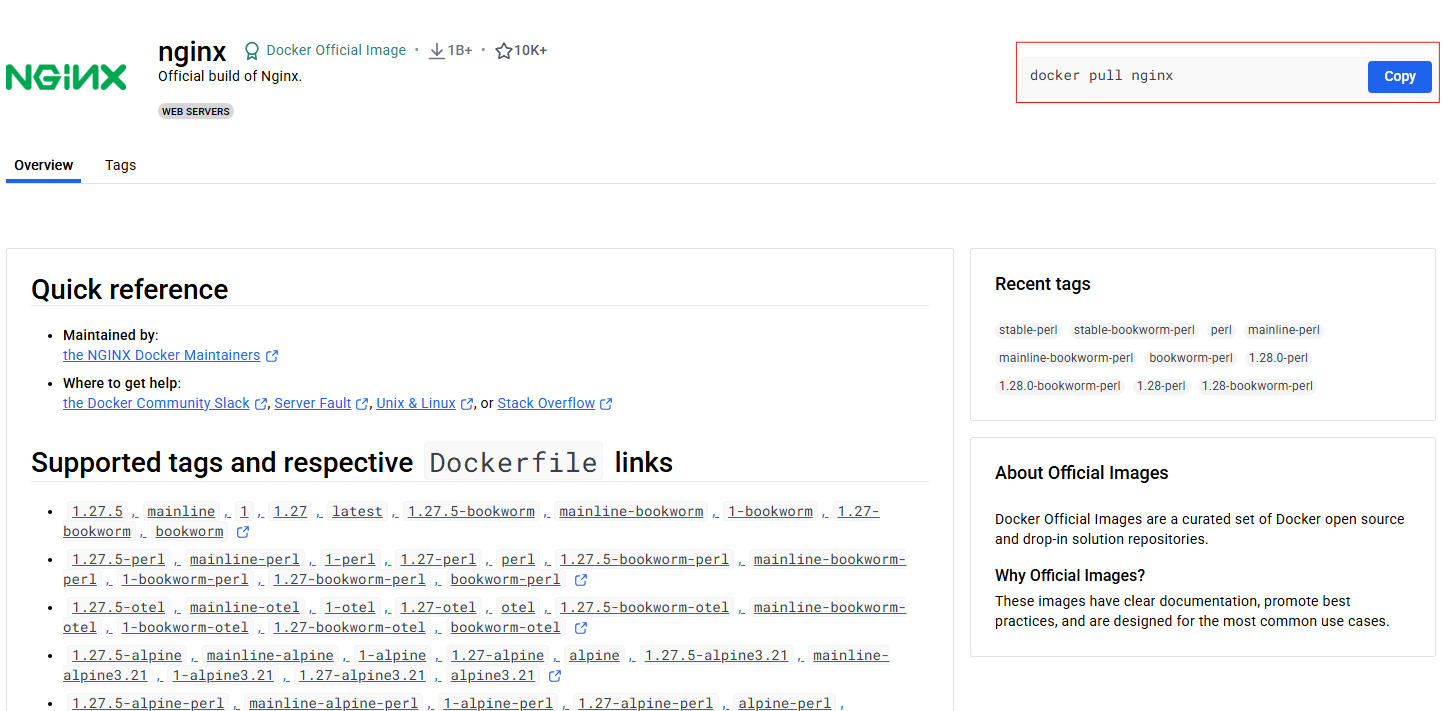Open the 1-bookworm tag link
Viewport: 1456px width, 711px height.
point(770,512)
